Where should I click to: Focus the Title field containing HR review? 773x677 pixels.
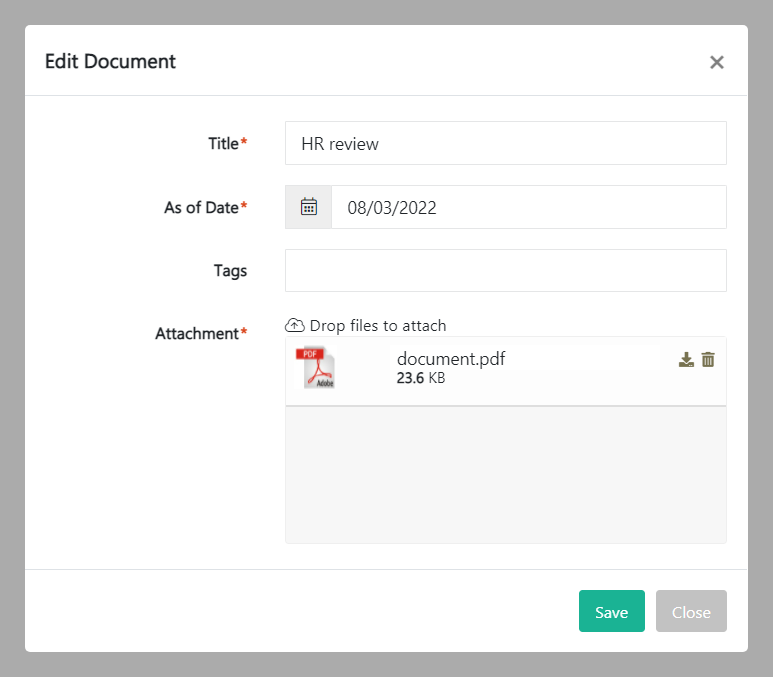pos(505,143)
